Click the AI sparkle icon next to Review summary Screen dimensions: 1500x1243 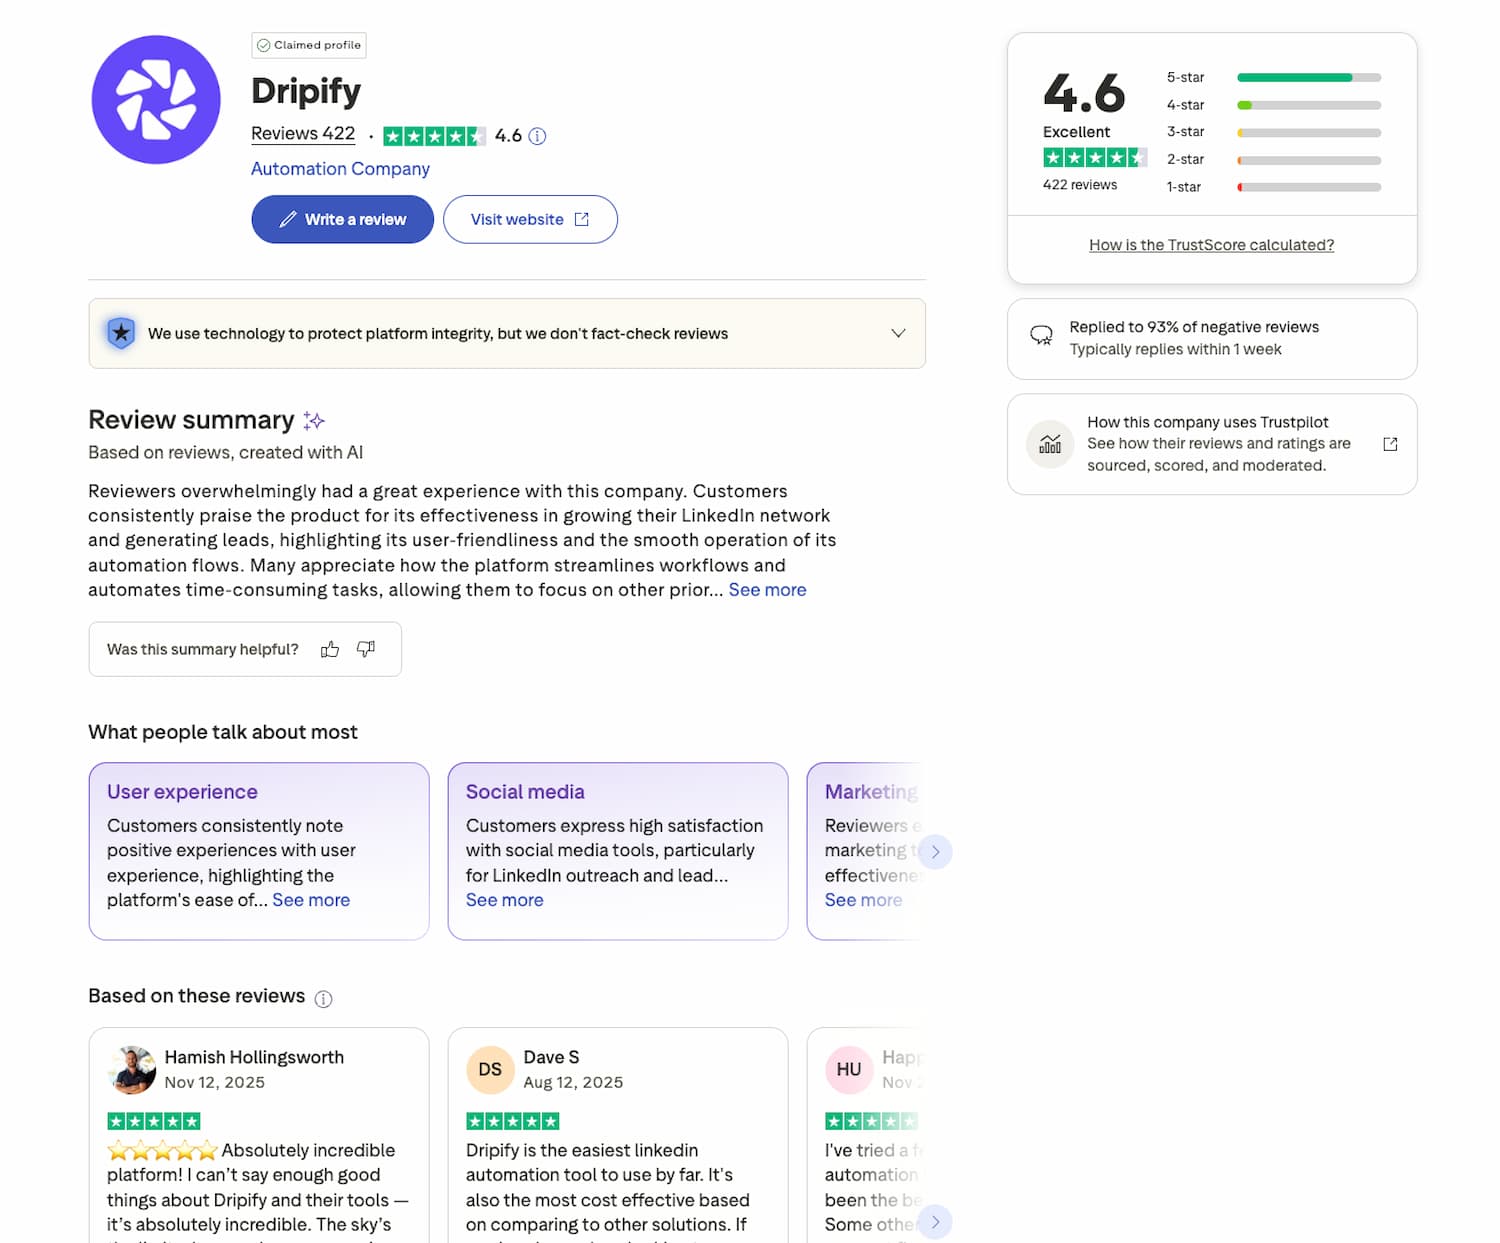[314, 420]
